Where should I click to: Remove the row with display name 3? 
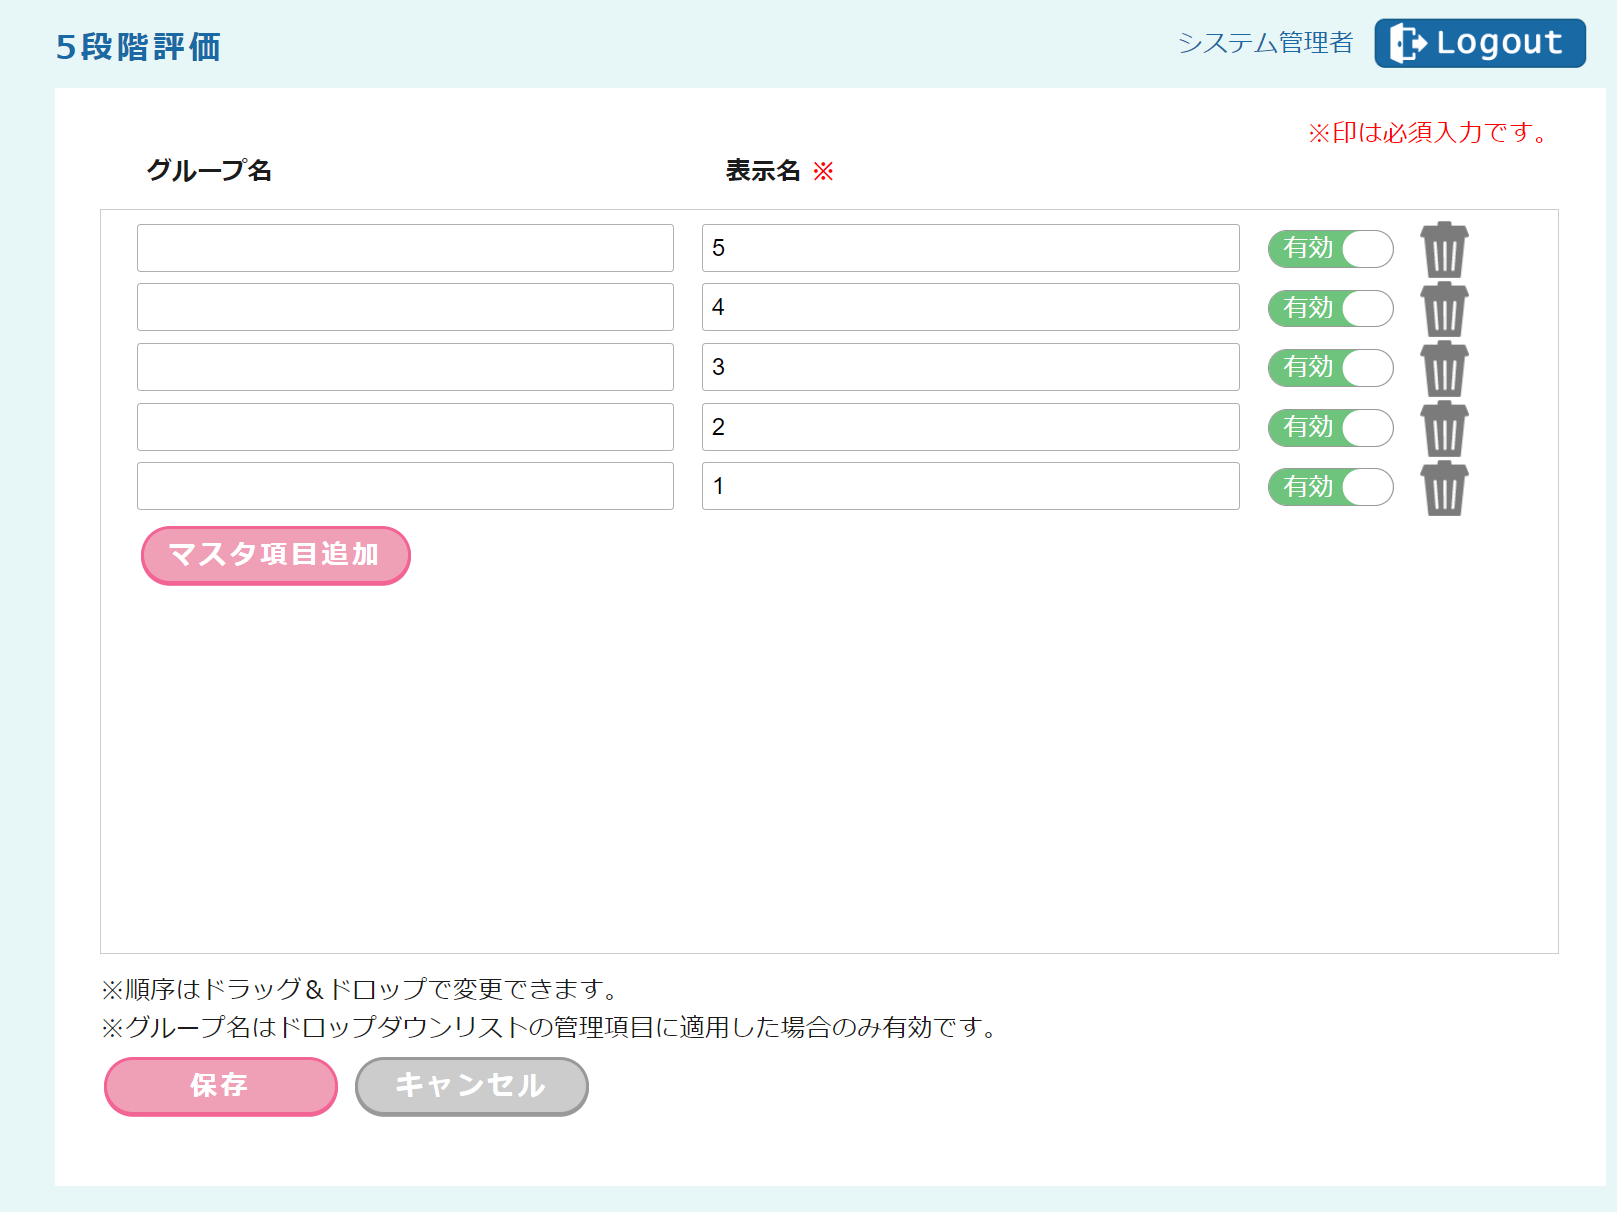coord(1444,369)
